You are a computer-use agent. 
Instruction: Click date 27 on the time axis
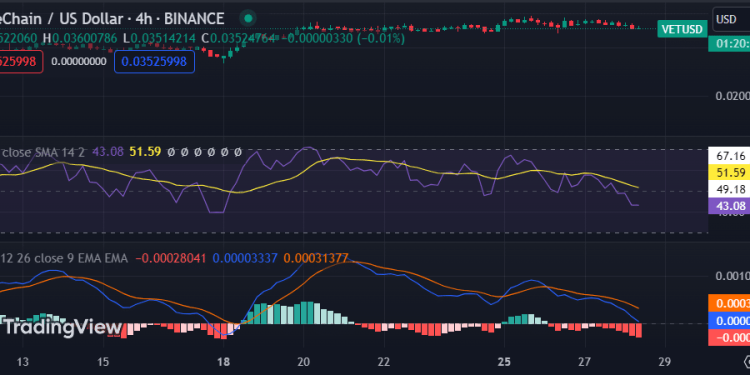pyautogui.click(x=585, y=361)
